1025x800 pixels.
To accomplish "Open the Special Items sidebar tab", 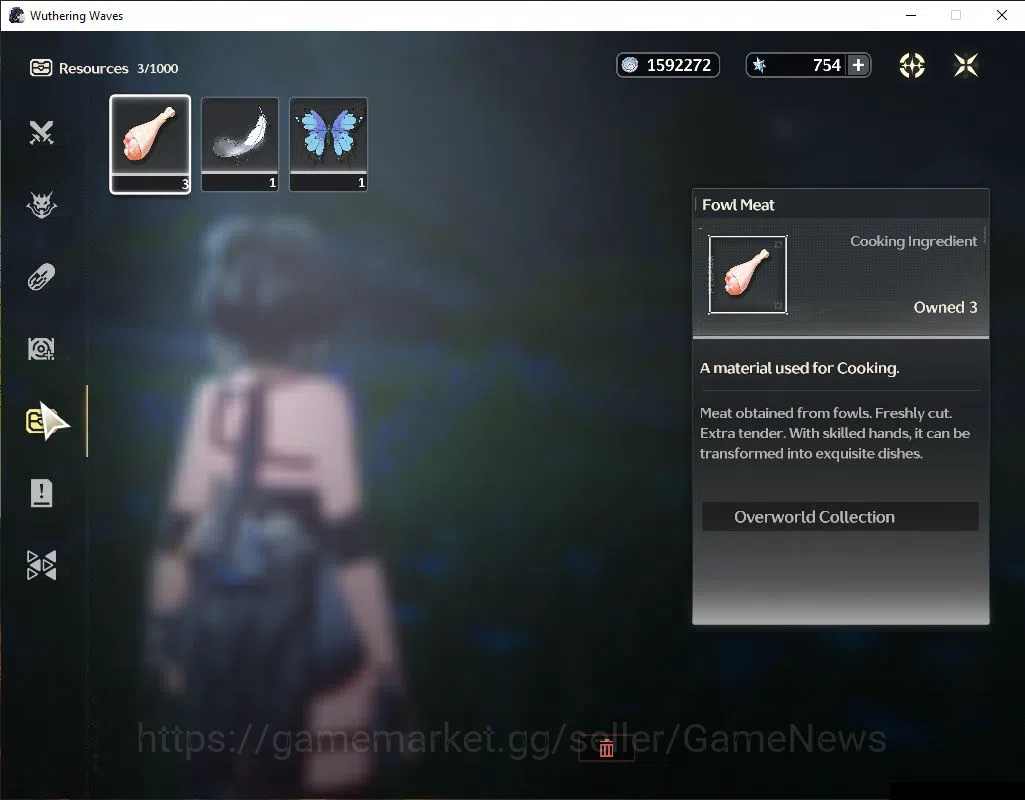I will pos(41,565).
